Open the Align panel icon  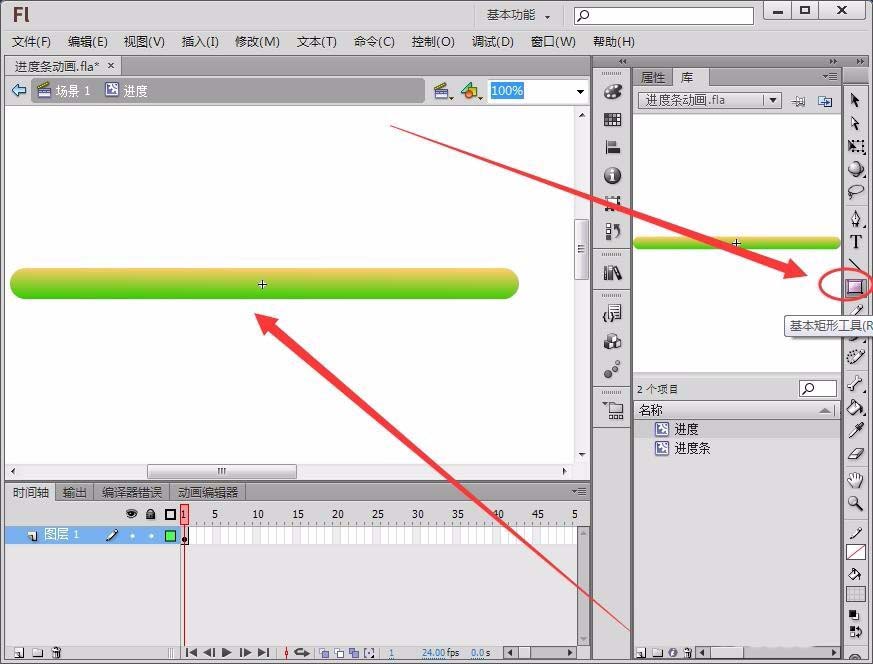pyautogui.click(x=612, y=147)
